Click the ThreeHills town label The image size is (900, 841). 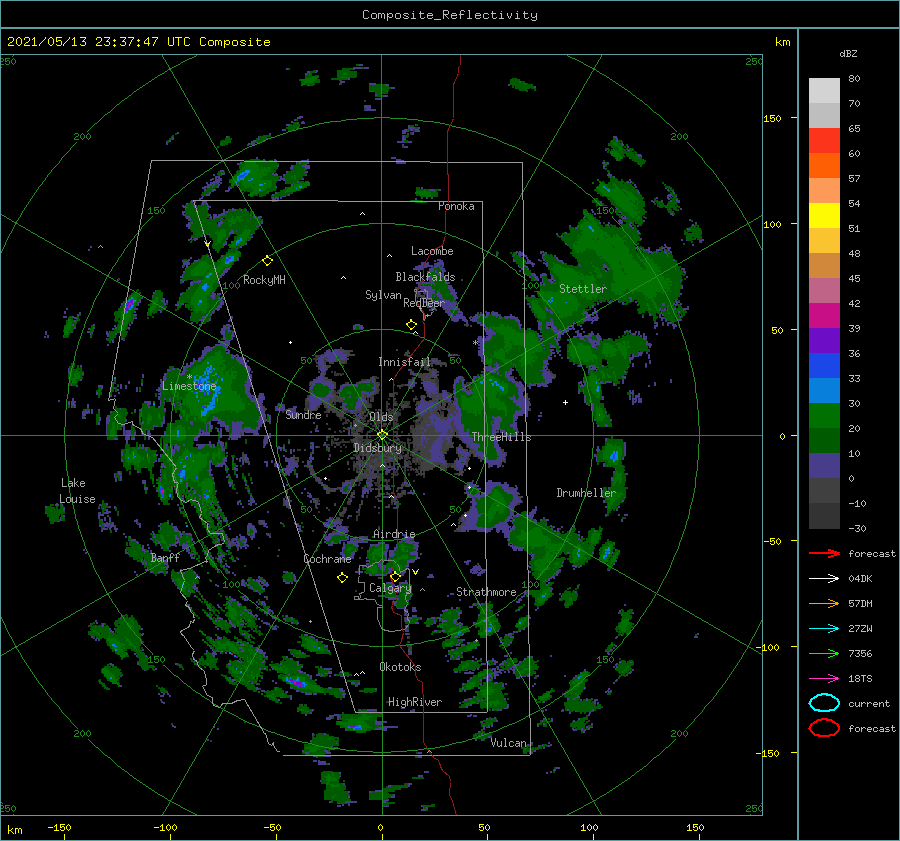pyautogui.click(x=501, y=437)
